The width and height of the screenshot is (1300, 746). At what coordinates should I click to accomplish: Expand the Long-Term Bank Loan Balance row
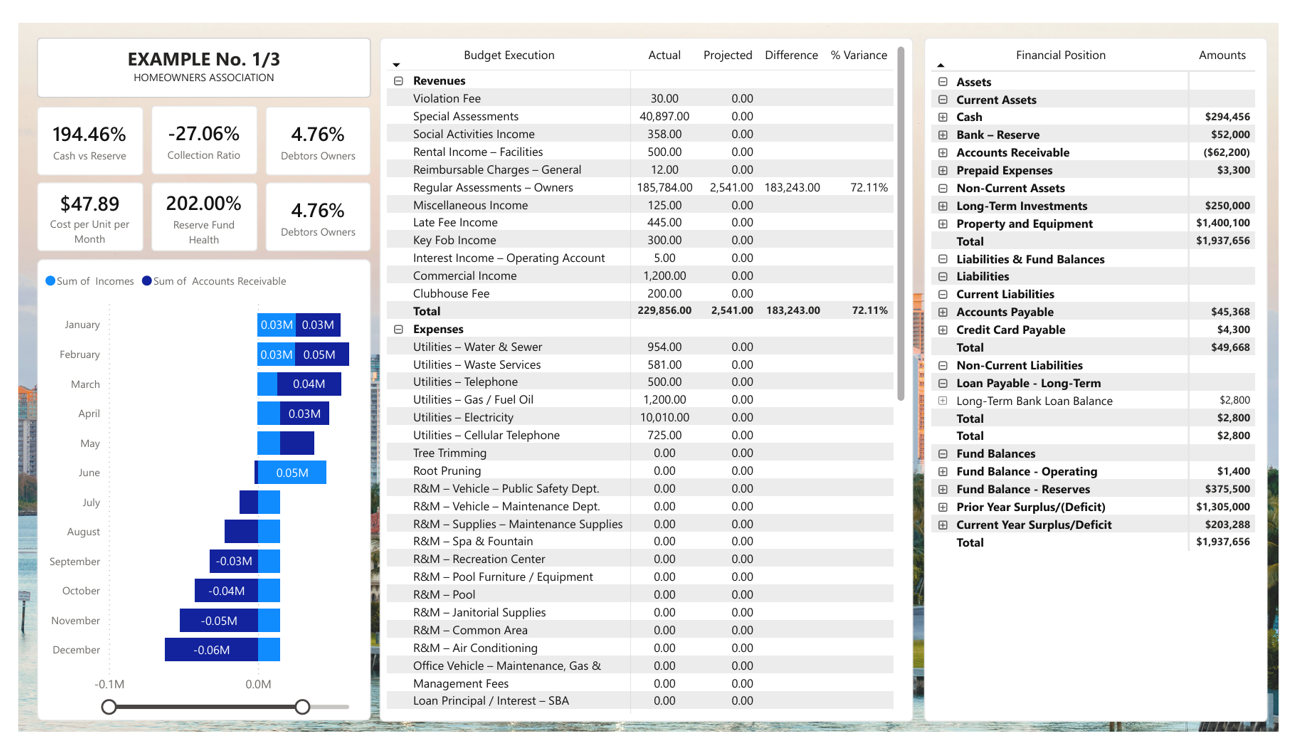pyautogui.click(x=943, y=401)
